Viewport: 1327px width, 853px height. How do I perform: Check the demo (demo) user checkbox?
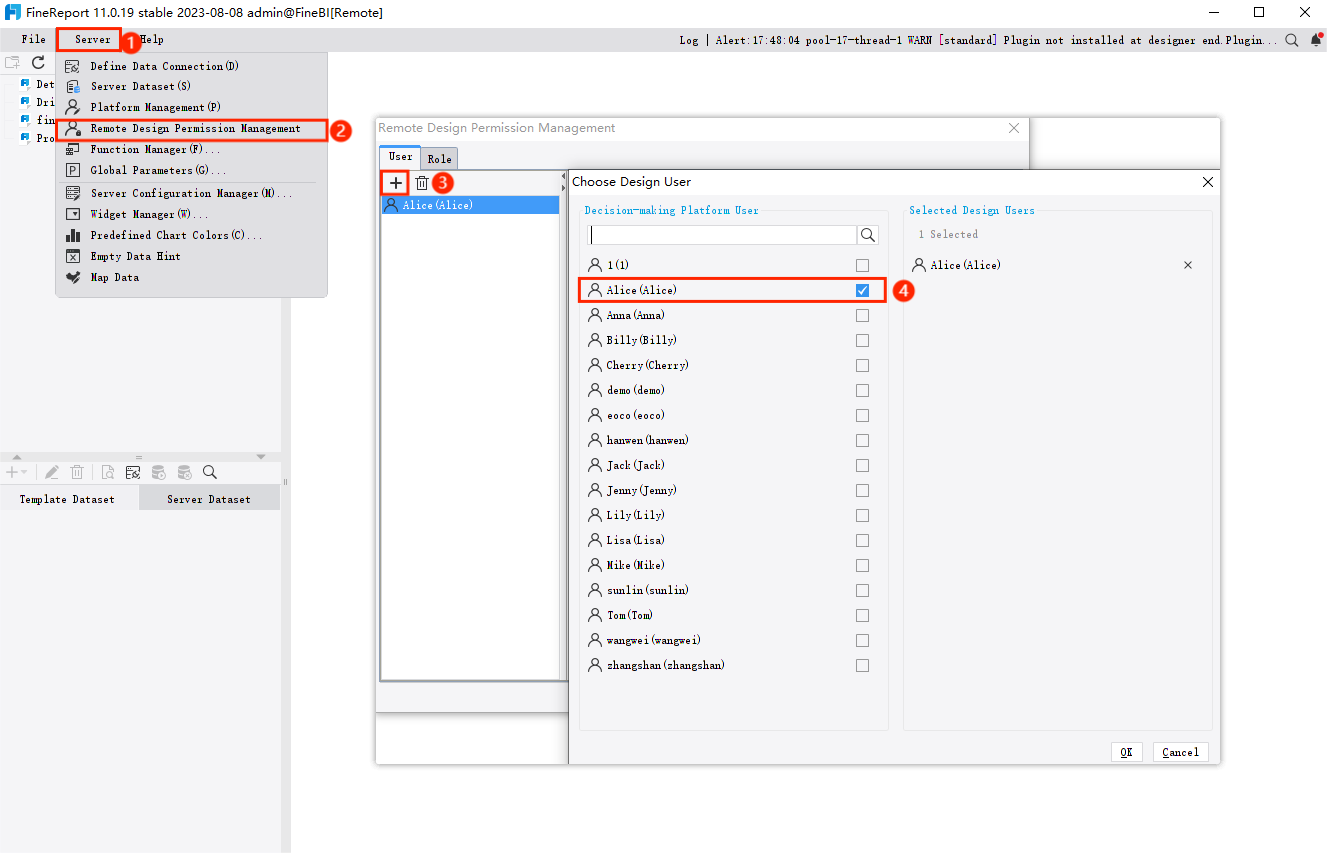pos(862,390)
